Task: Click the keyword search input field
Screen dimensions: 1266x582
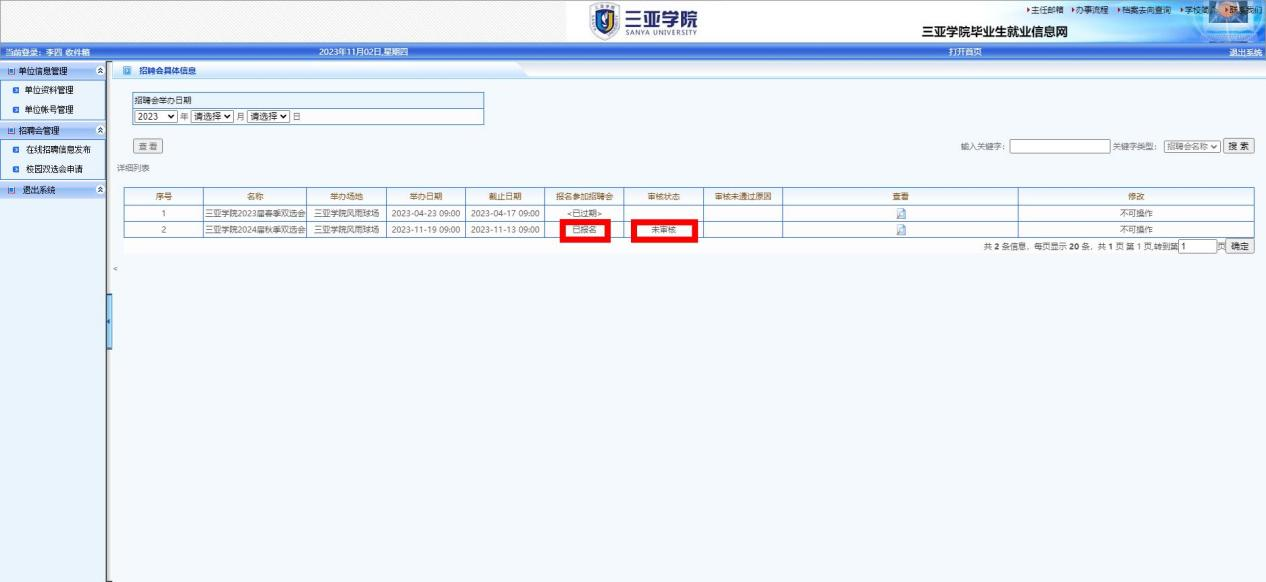Action: pyautogui.click(x=1059, y=147)
